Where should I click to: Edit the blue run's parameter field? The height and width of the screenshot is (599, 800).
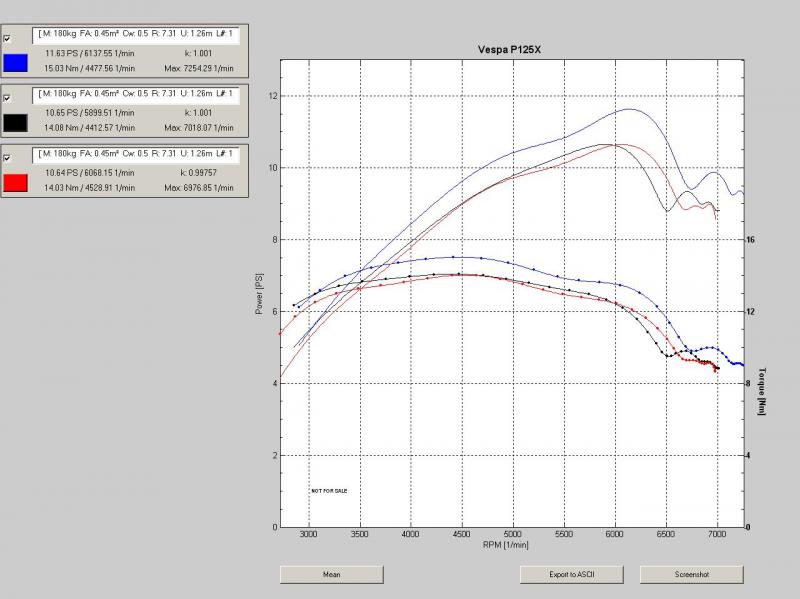click(136, 35)
